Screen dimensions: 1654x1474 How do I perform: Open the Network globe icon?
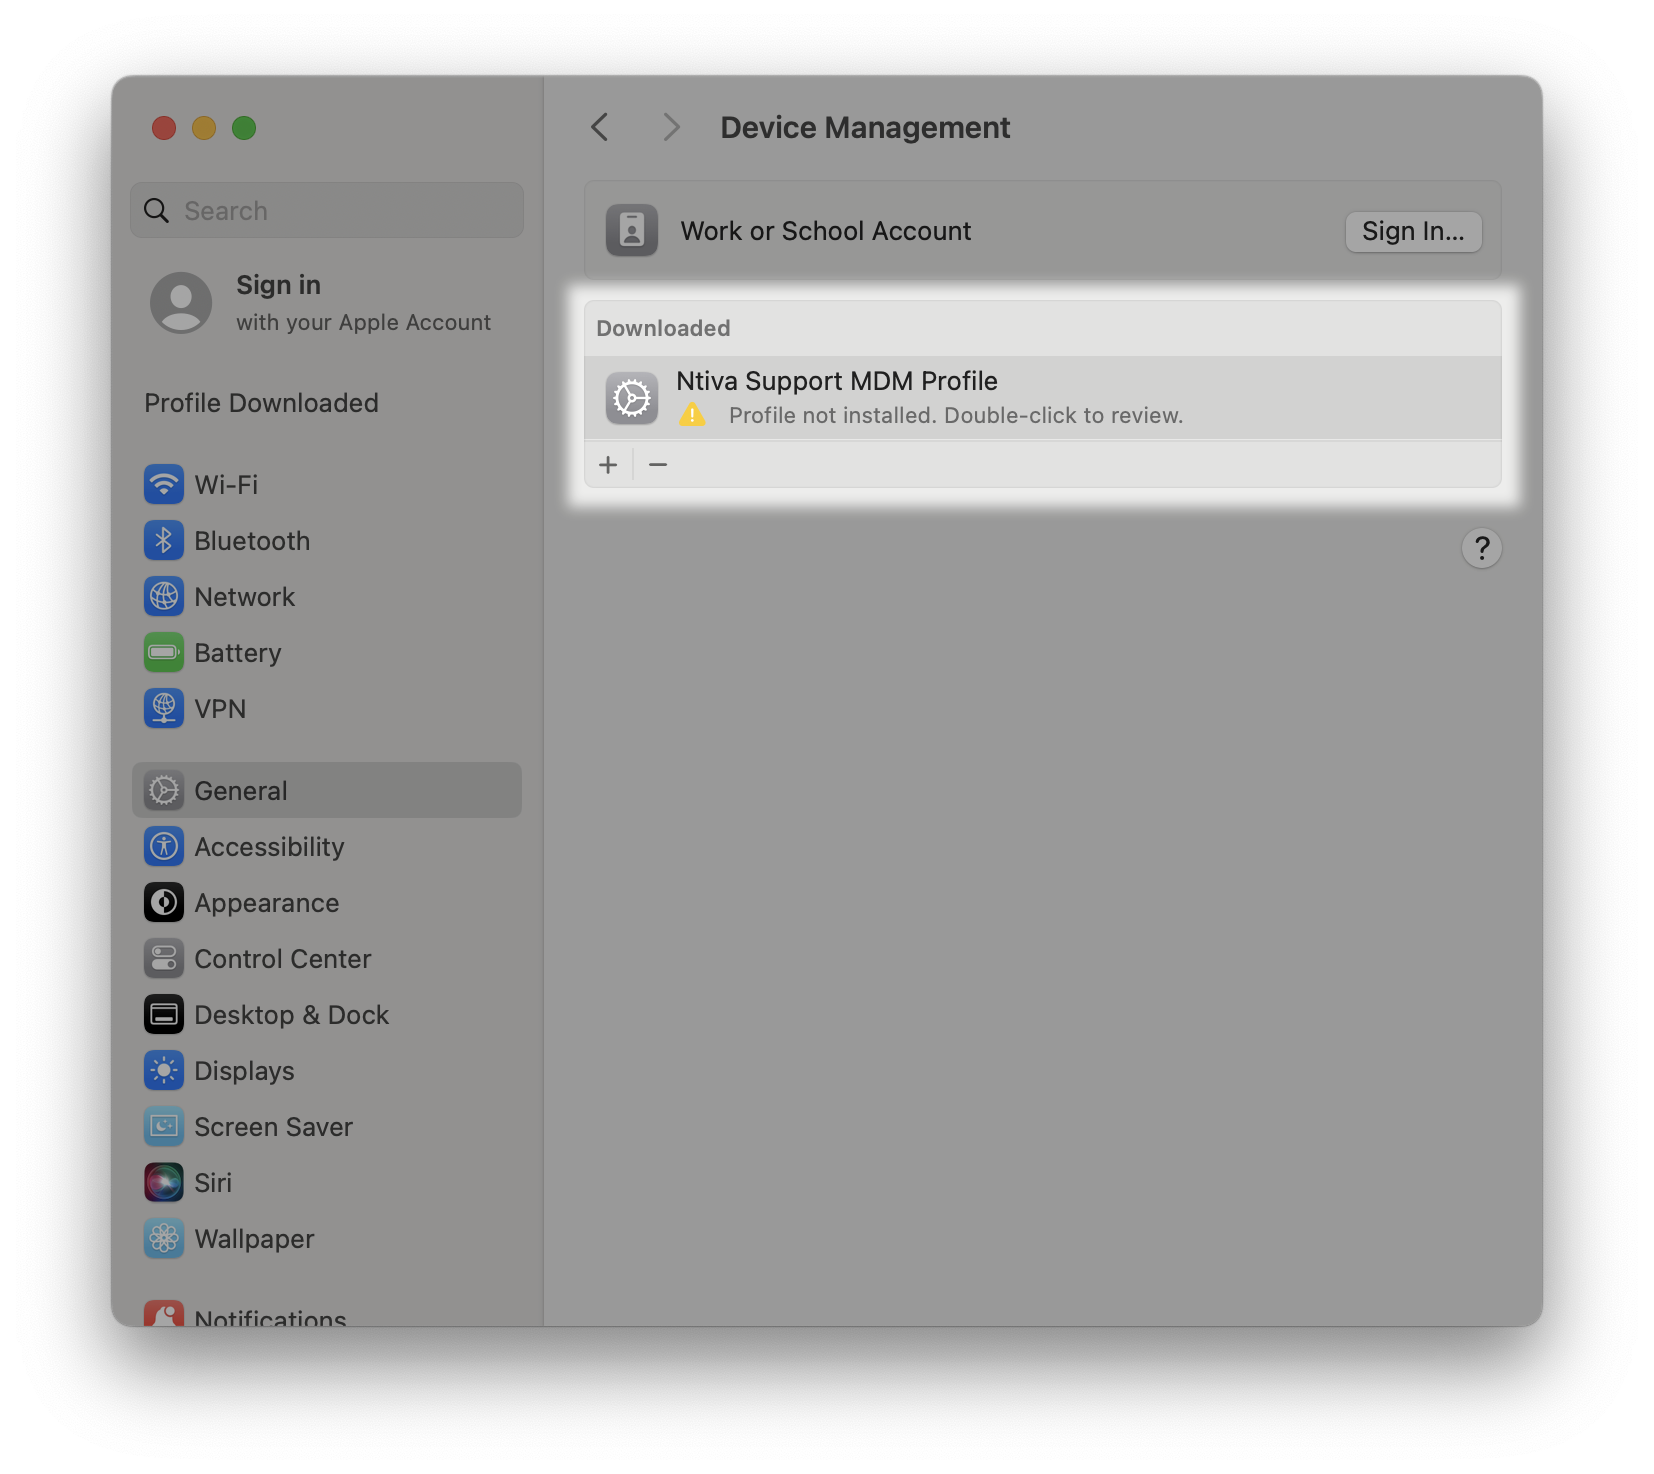point(164,597)
